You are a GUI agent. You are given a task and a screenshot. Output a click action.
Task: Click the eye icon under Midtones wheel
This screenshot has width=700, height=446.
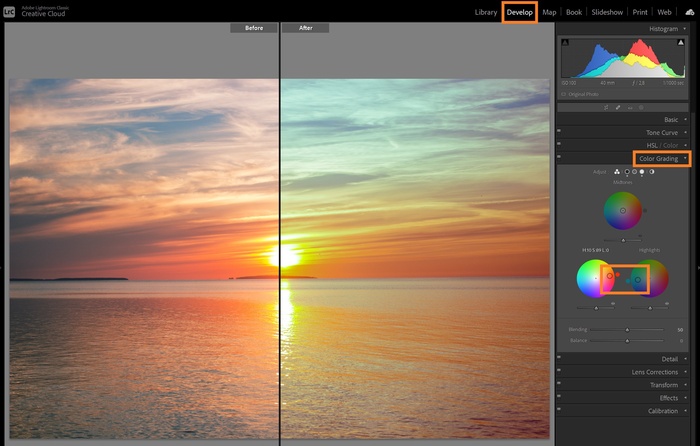click(640, 236)
